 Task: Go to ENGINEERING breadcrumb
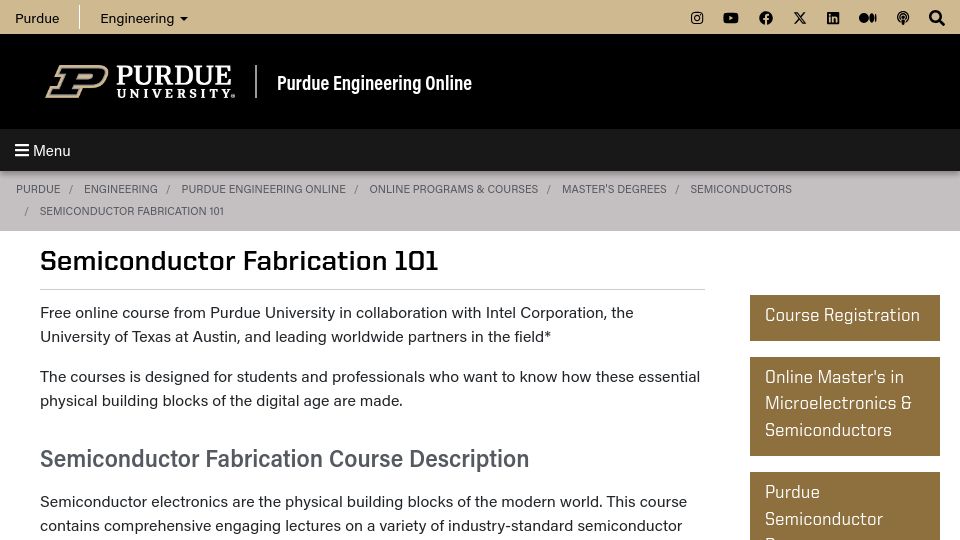tap(121, 189)
